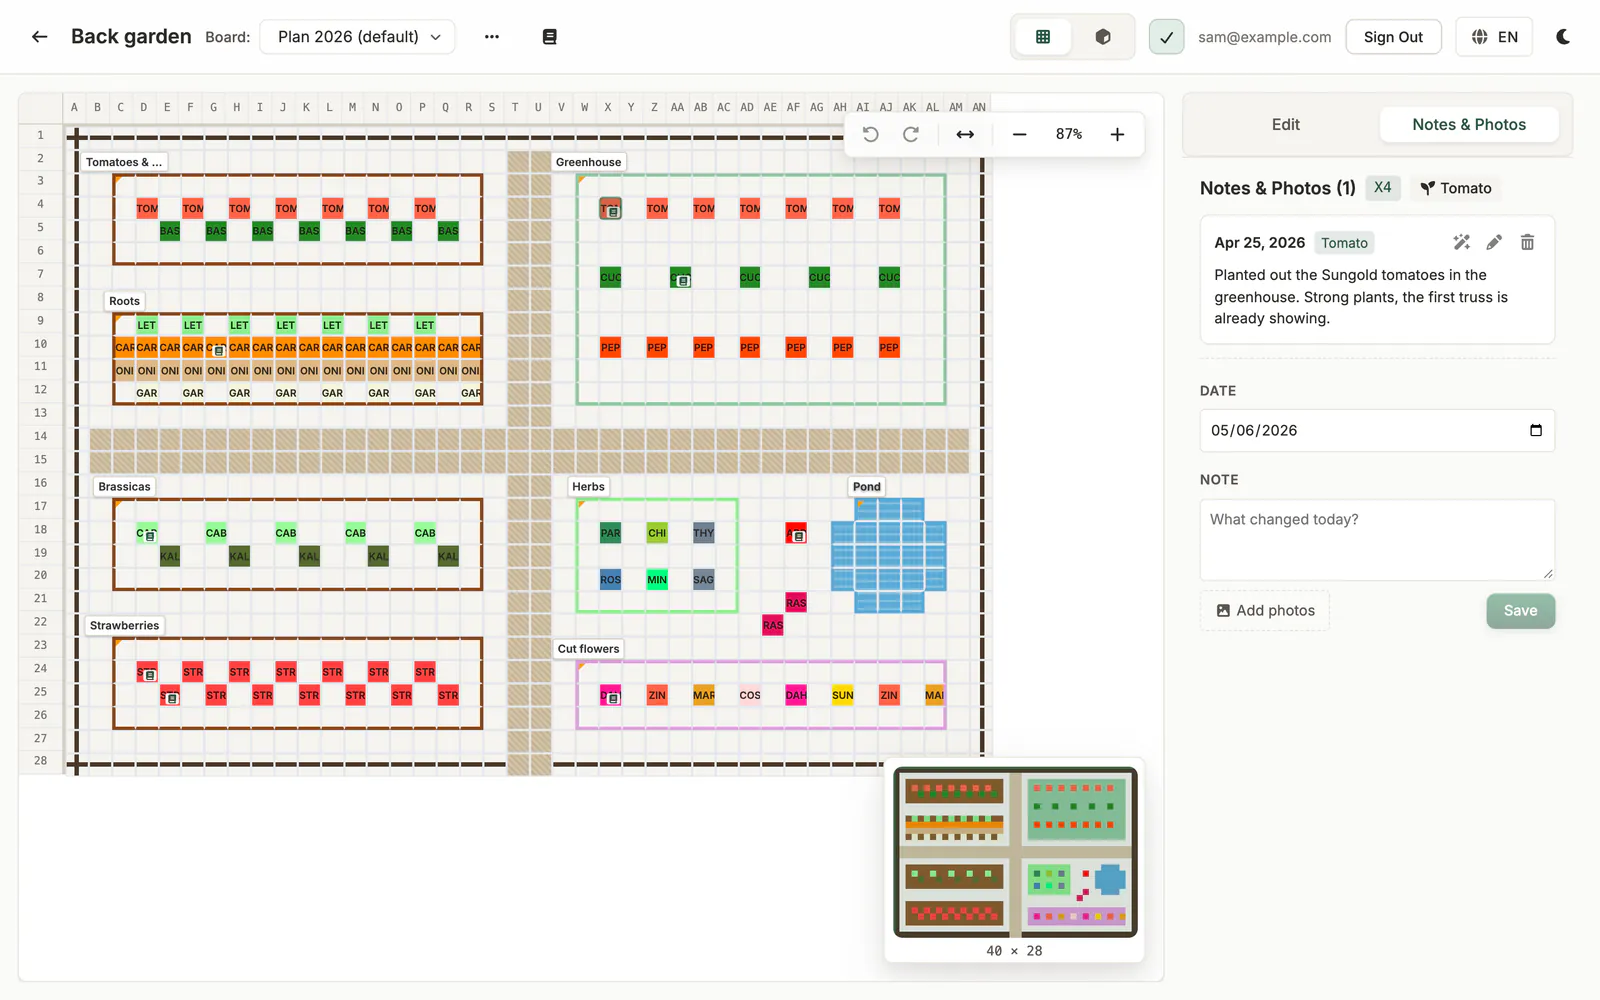Select the Pond label on the plan
Image resolution: width=1600 pixels, height=1000 pixels.
coord(867,487)
